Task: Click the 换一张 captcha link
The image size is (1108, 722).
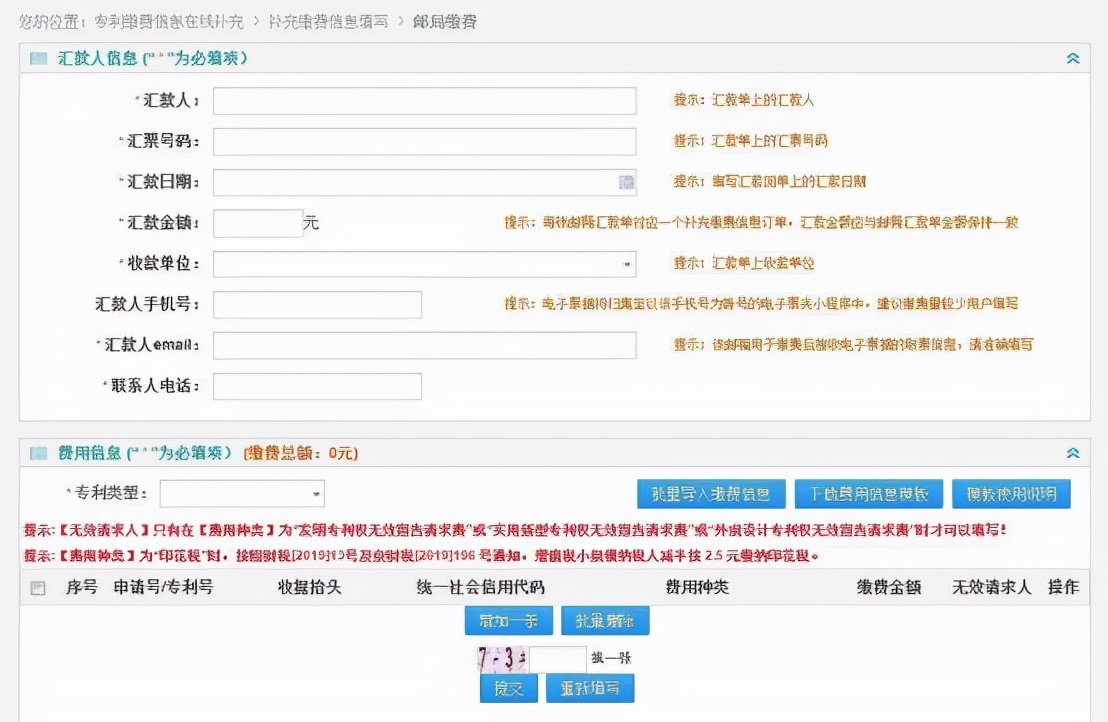Action: pyautogui.click(x=611, y=658)
